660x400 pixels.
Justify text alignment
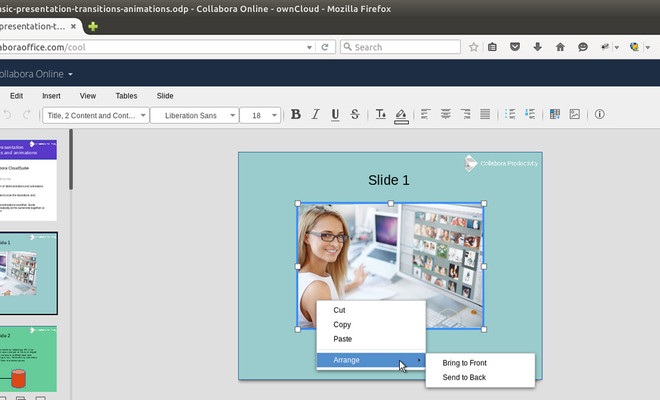coord(485,114)
